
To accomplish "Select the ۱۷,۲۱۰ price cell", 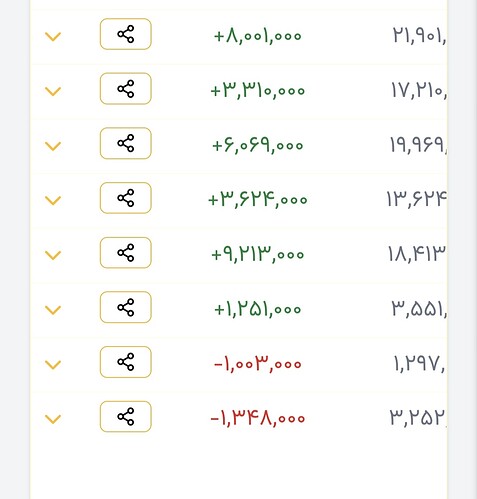I will coord(419,90).
